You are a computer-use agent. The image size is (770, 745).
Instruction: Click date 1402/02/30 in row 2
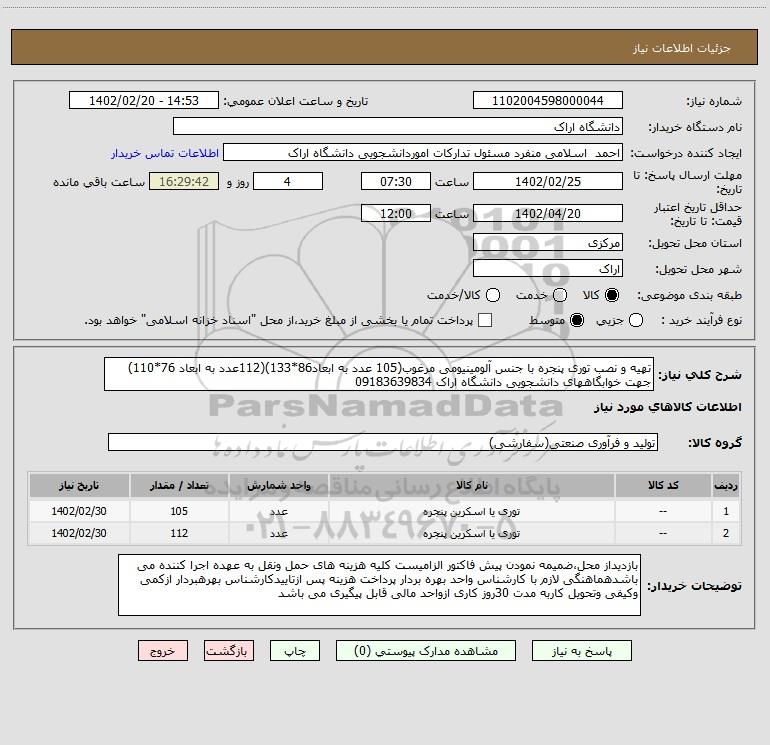79,533
